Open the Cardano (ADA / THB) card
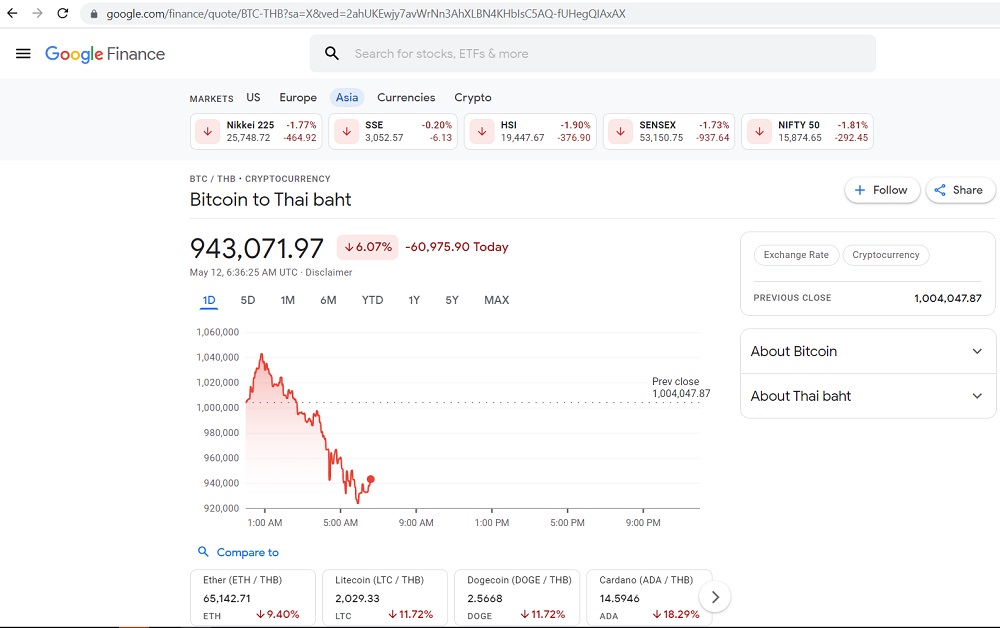1000x628 pixels. 649,597
